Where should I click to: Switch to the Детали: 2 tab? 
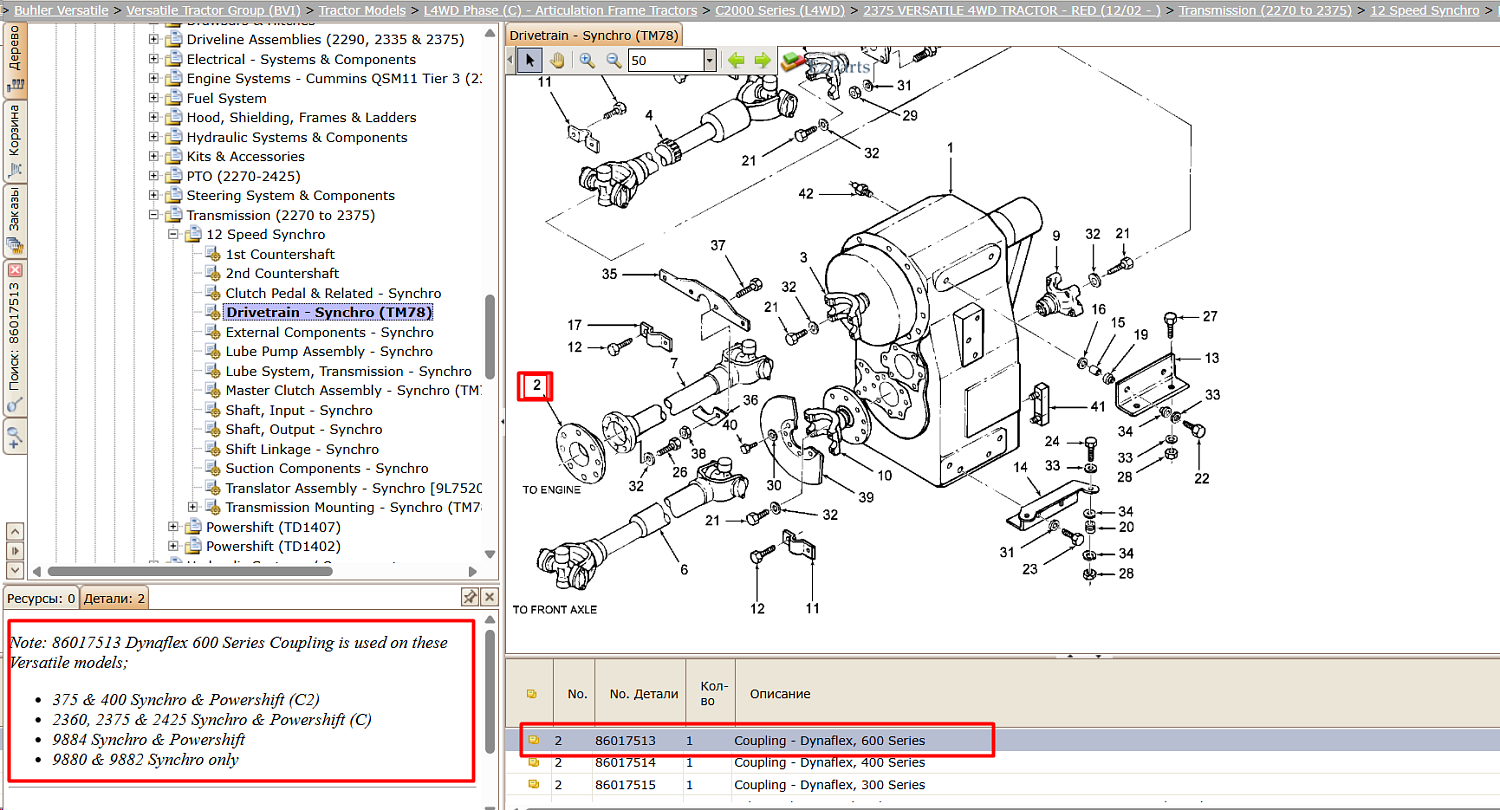coord(114,598)
